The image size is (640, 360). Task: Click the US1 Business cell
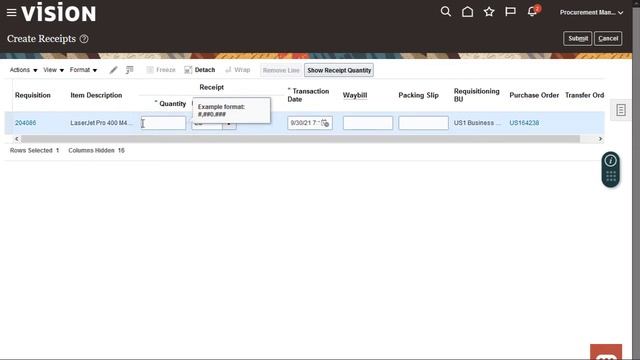477,123
